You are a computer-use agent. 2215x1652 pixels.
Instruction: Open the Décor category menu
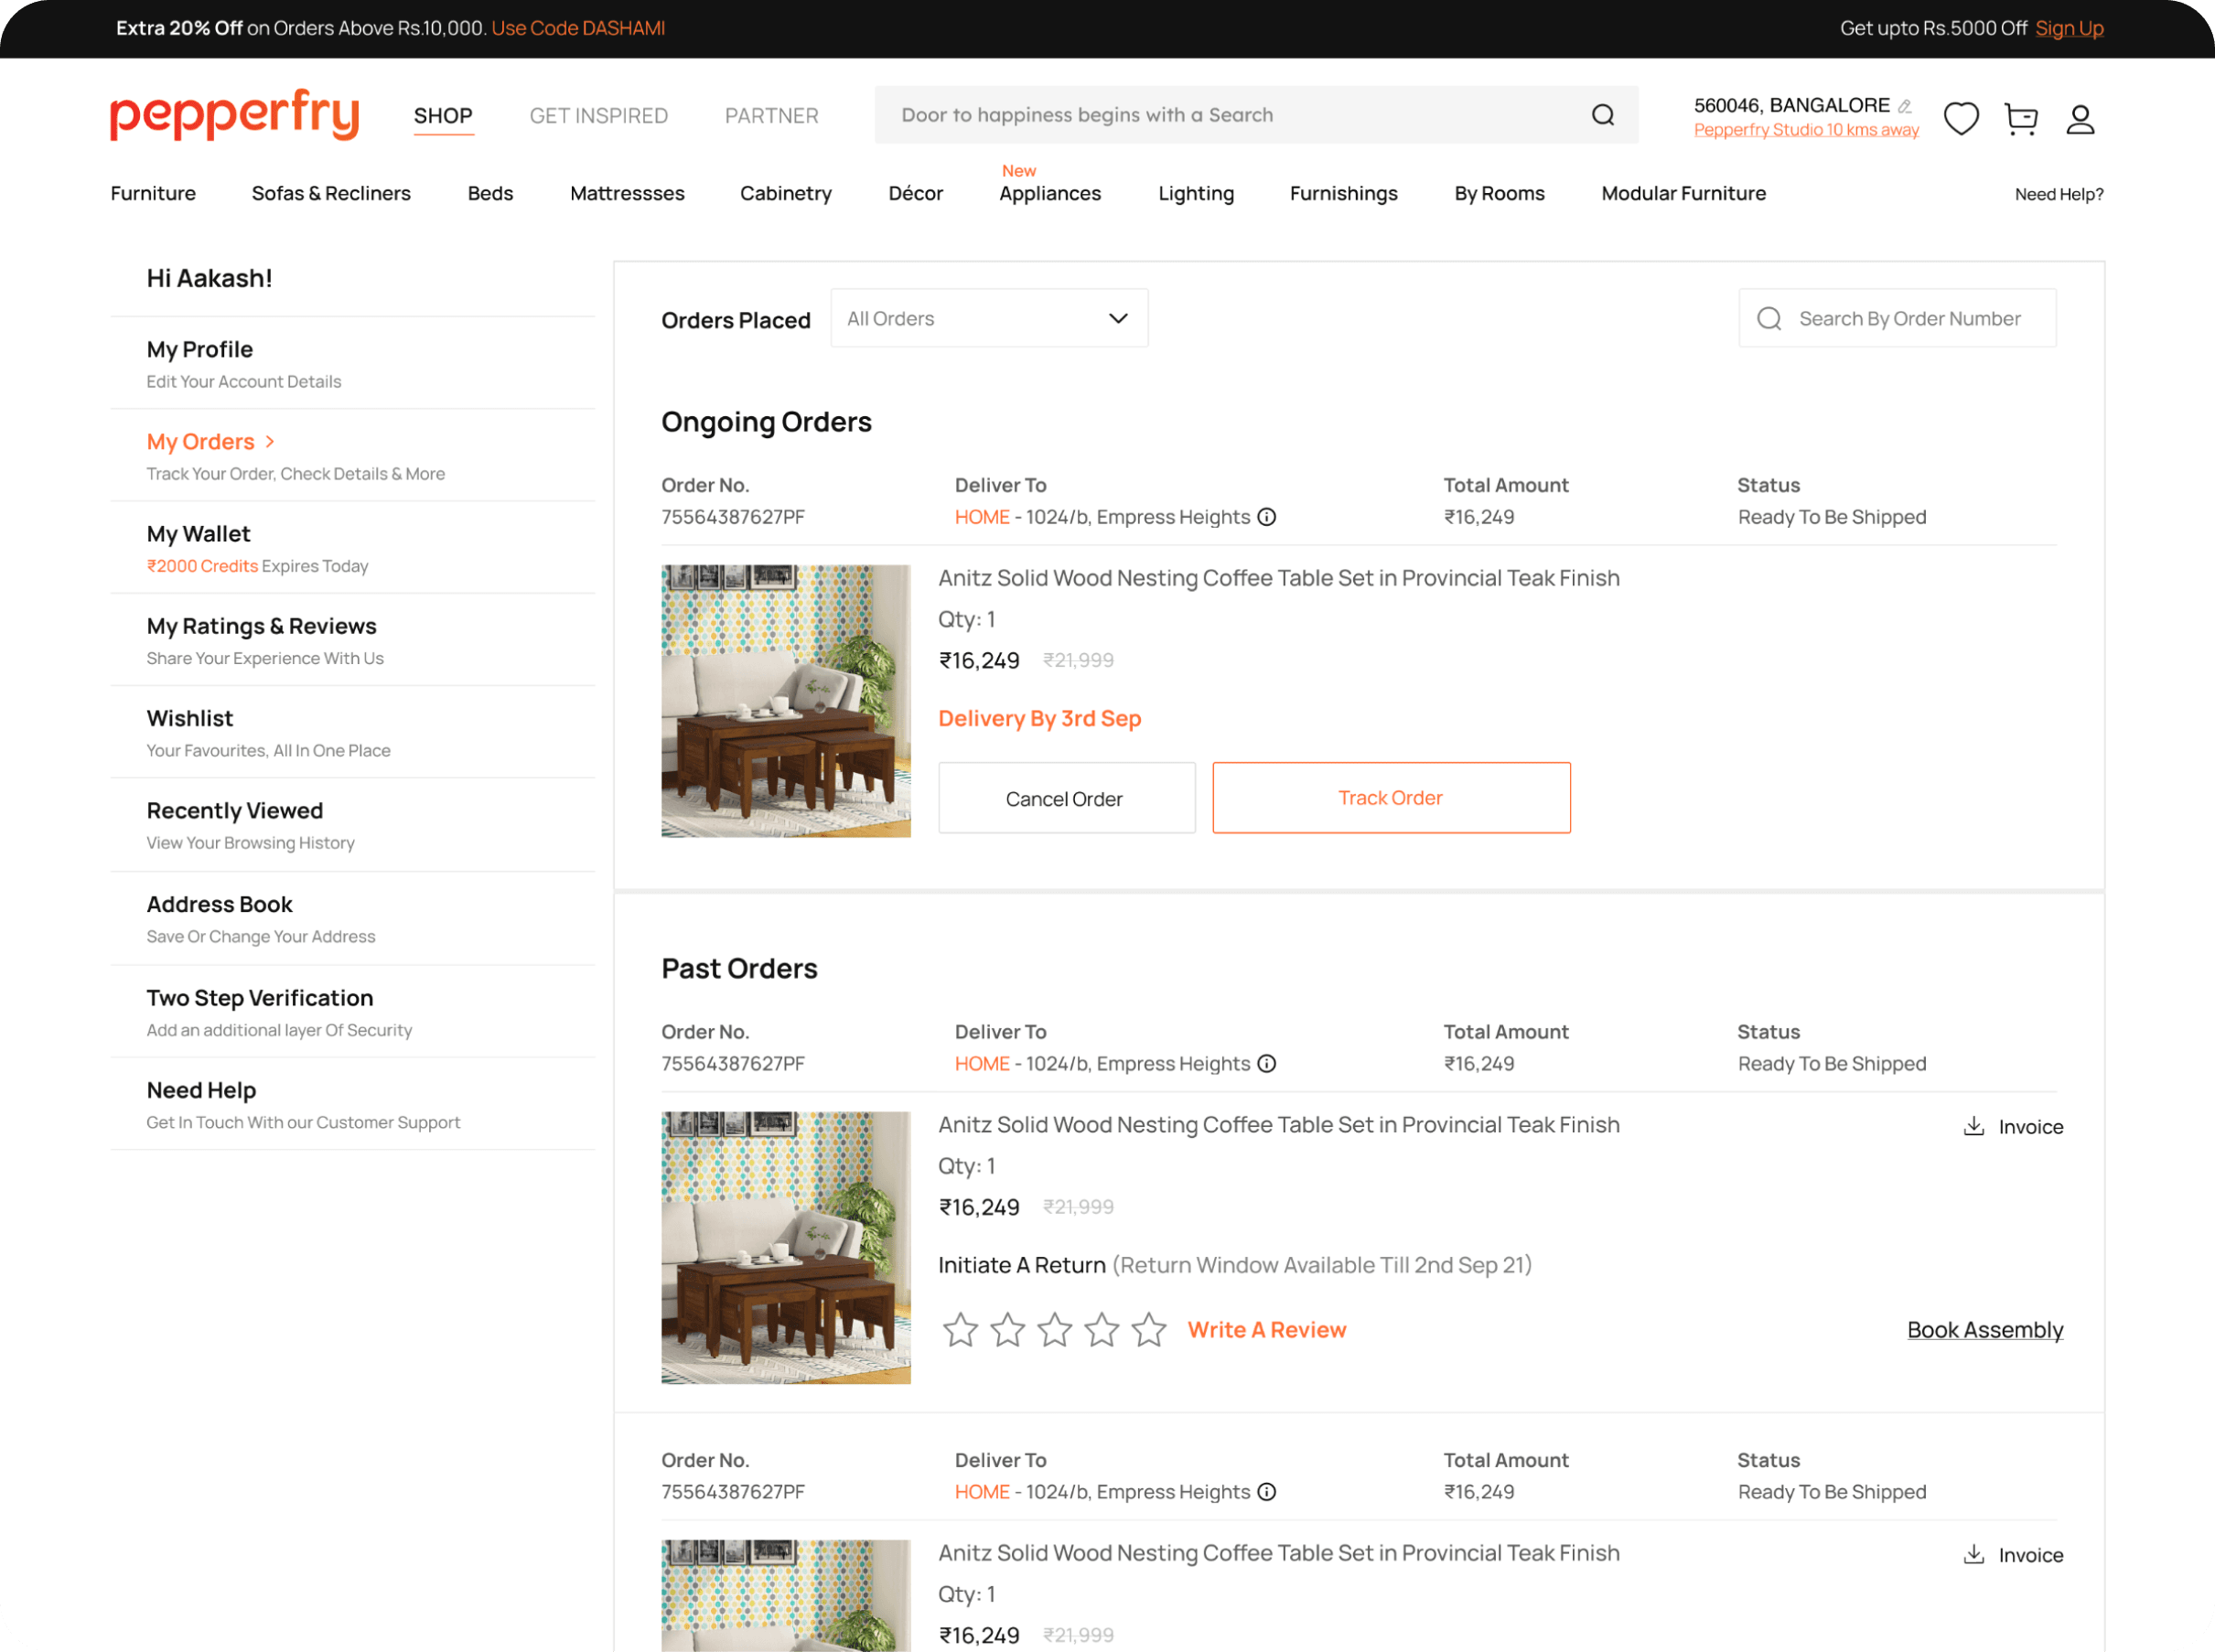pyautogui.click(x=915, y=193)
